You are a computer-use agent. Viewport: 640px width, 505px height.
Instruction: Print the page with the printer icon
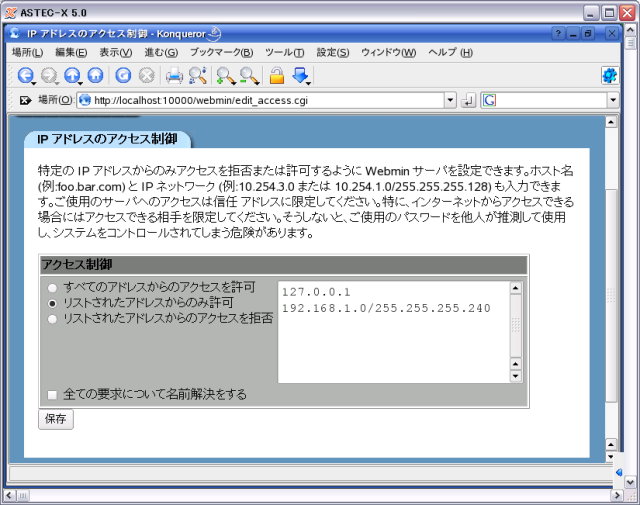(174, 75)
